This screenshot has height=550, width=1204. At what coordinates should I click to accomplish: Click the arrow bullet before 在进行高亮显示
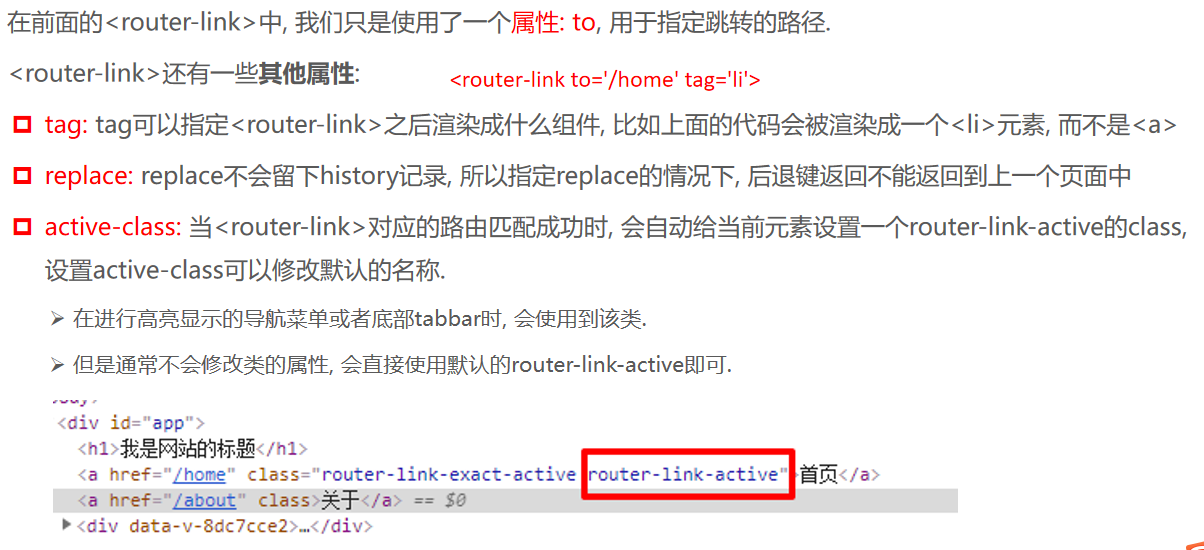point(57,319)
